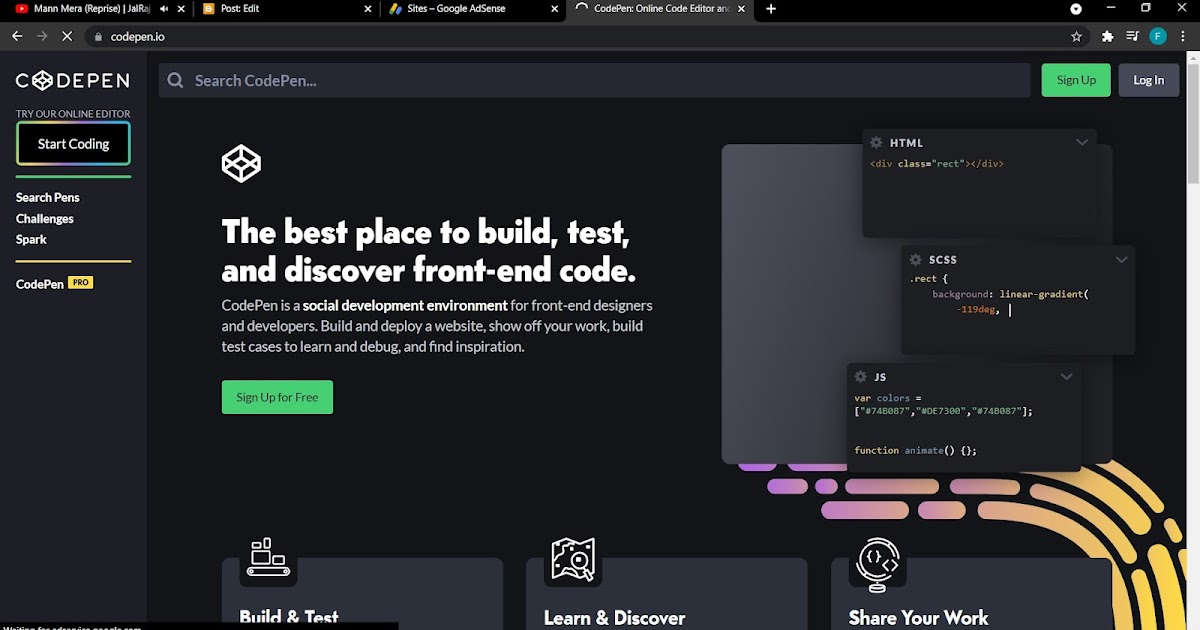
Task: Click the CodePen logo in the sidebar
Action: (x=71, y=80)
